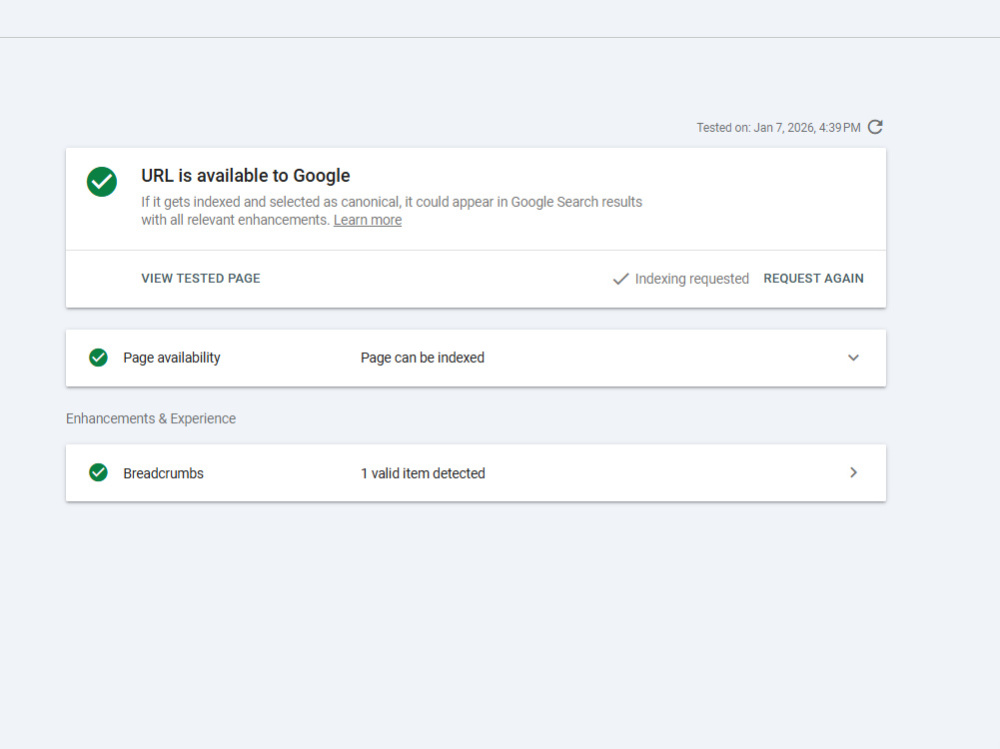
Task: Click the Breadcrumbs label
Action: click(163, 473)
